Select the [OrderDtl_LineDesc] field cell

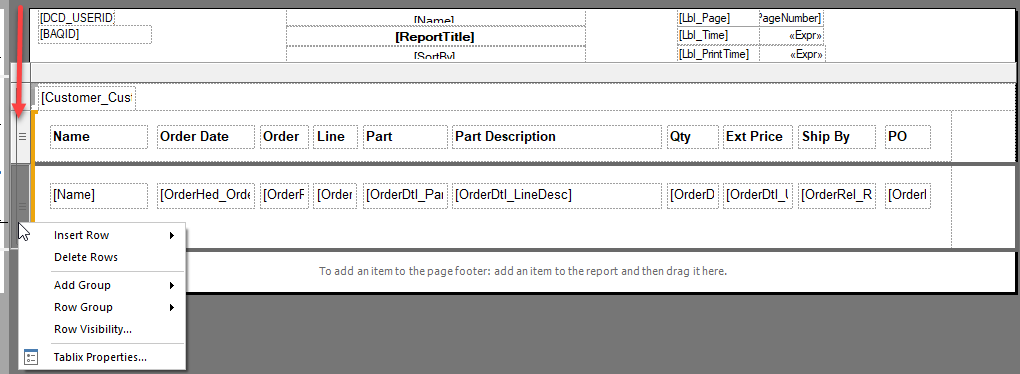pyautogui.click(x=557, y=195)
